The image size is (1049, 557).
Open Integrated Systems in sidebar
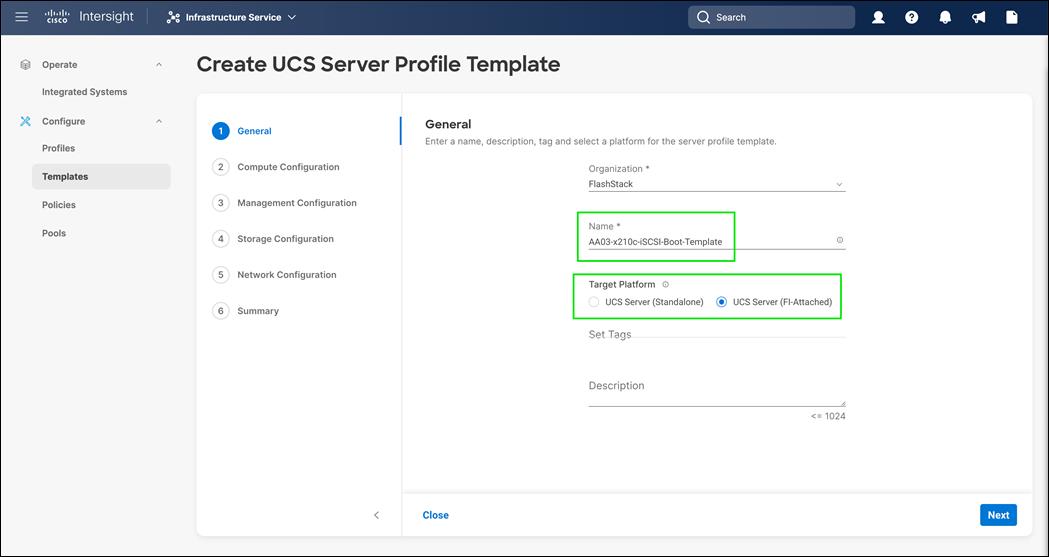[x=84, y=92]
